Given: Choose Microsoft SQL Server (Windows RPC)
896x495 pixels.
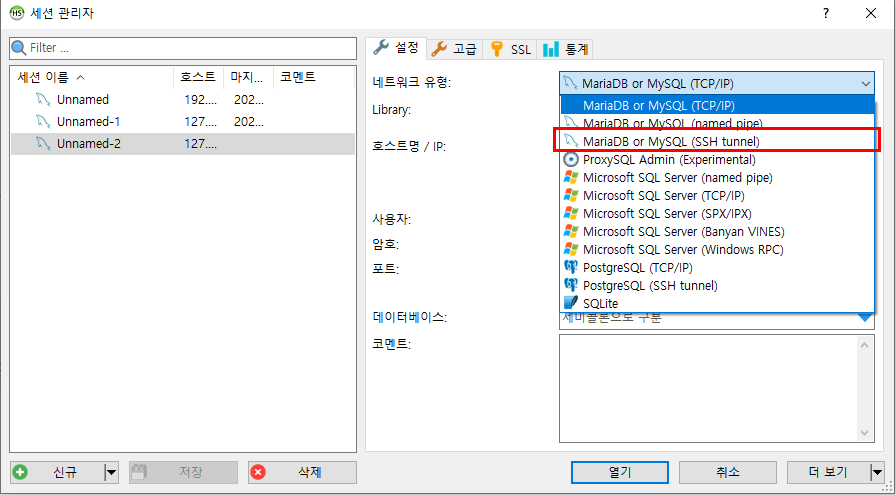Looking at the screenshot, I should click(x=717, y=249).
